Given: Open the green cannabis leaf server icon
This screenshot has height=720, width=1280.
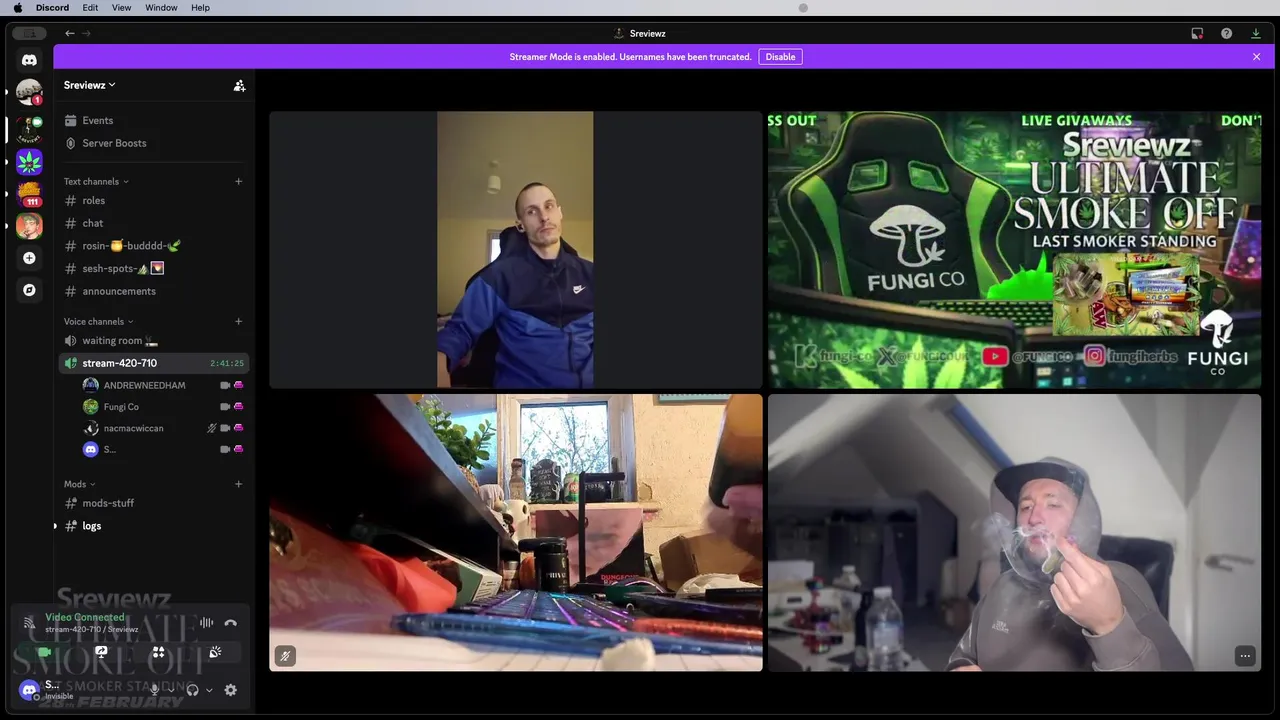Looking at the screenshot, I should coord(29,161).
